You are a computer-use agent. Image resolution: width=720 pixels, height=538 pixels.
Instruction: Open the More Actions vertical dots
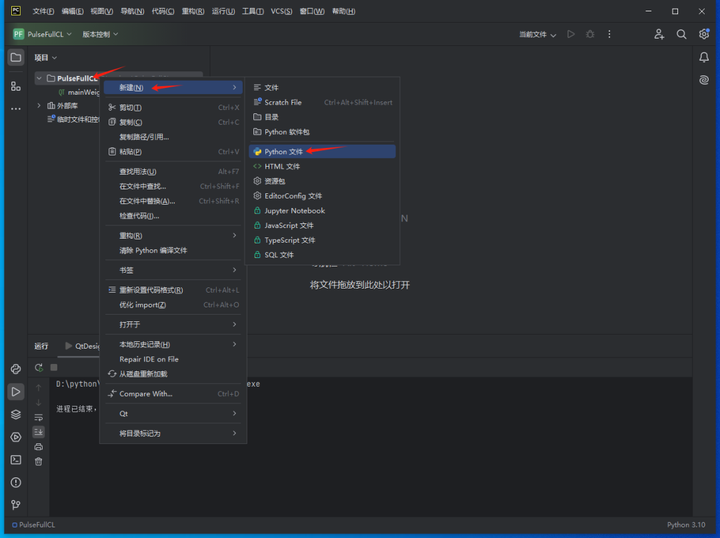[609, 34]
